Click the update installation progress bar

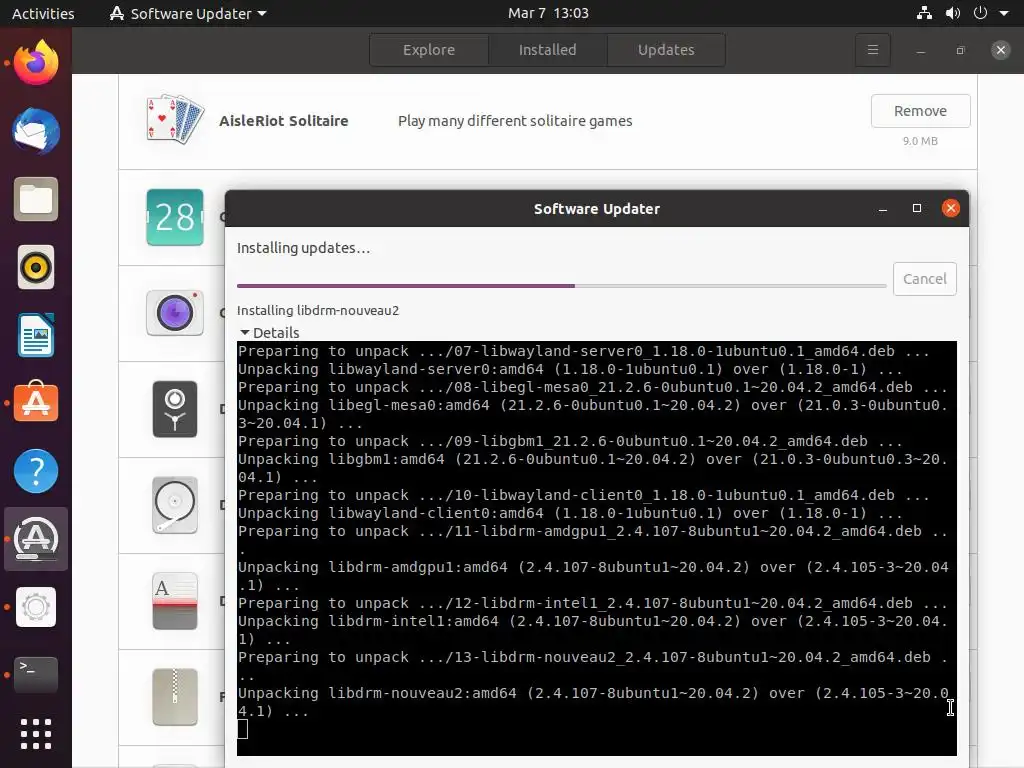(x=561, y=285)
